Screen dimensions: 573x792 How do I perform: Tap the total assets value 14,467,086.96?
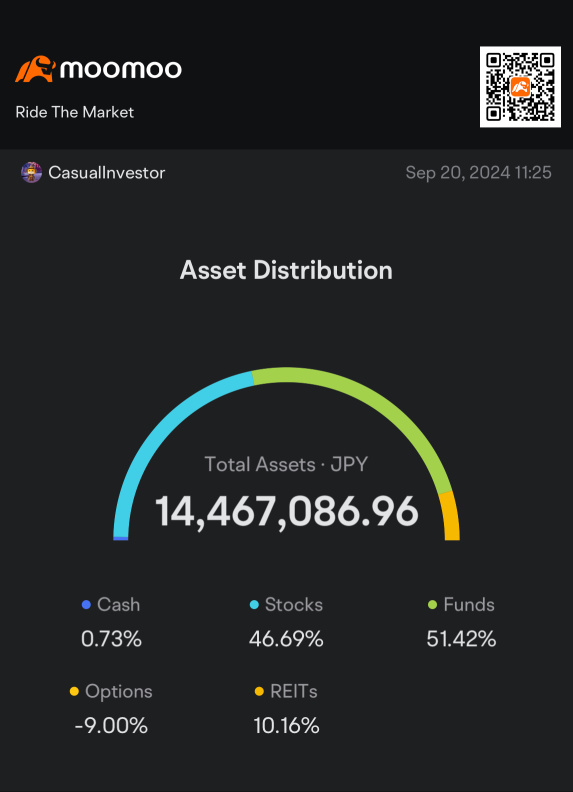click(x=286, y=512)
